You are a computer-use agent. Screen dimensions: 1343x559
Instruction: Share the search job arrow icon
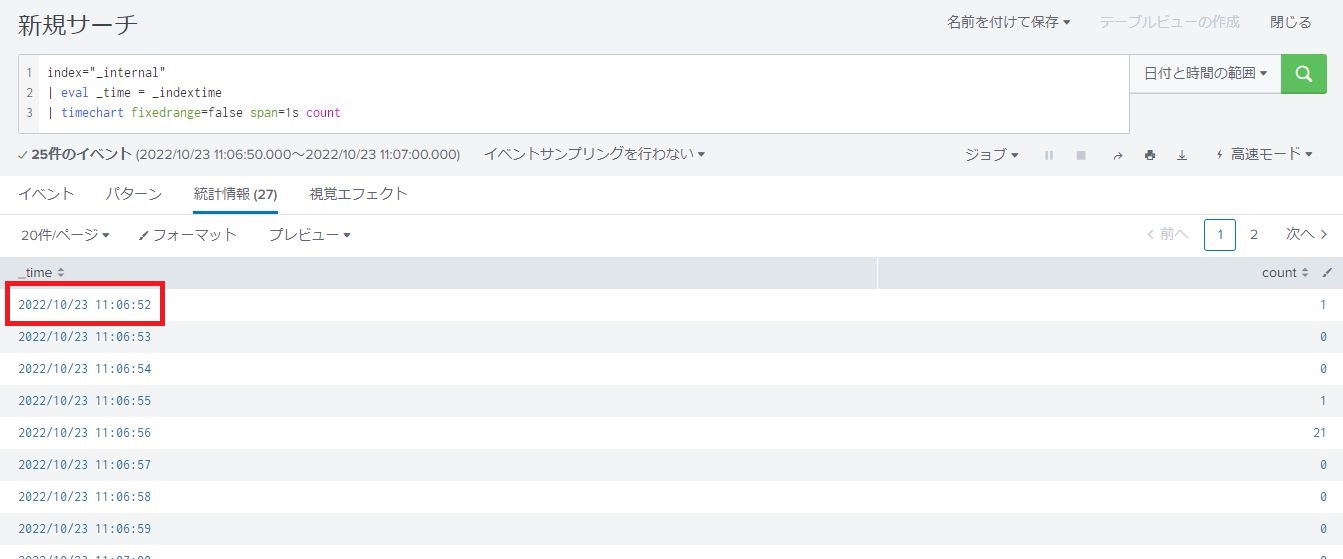pyautogui.click(x=1118, y=155)
